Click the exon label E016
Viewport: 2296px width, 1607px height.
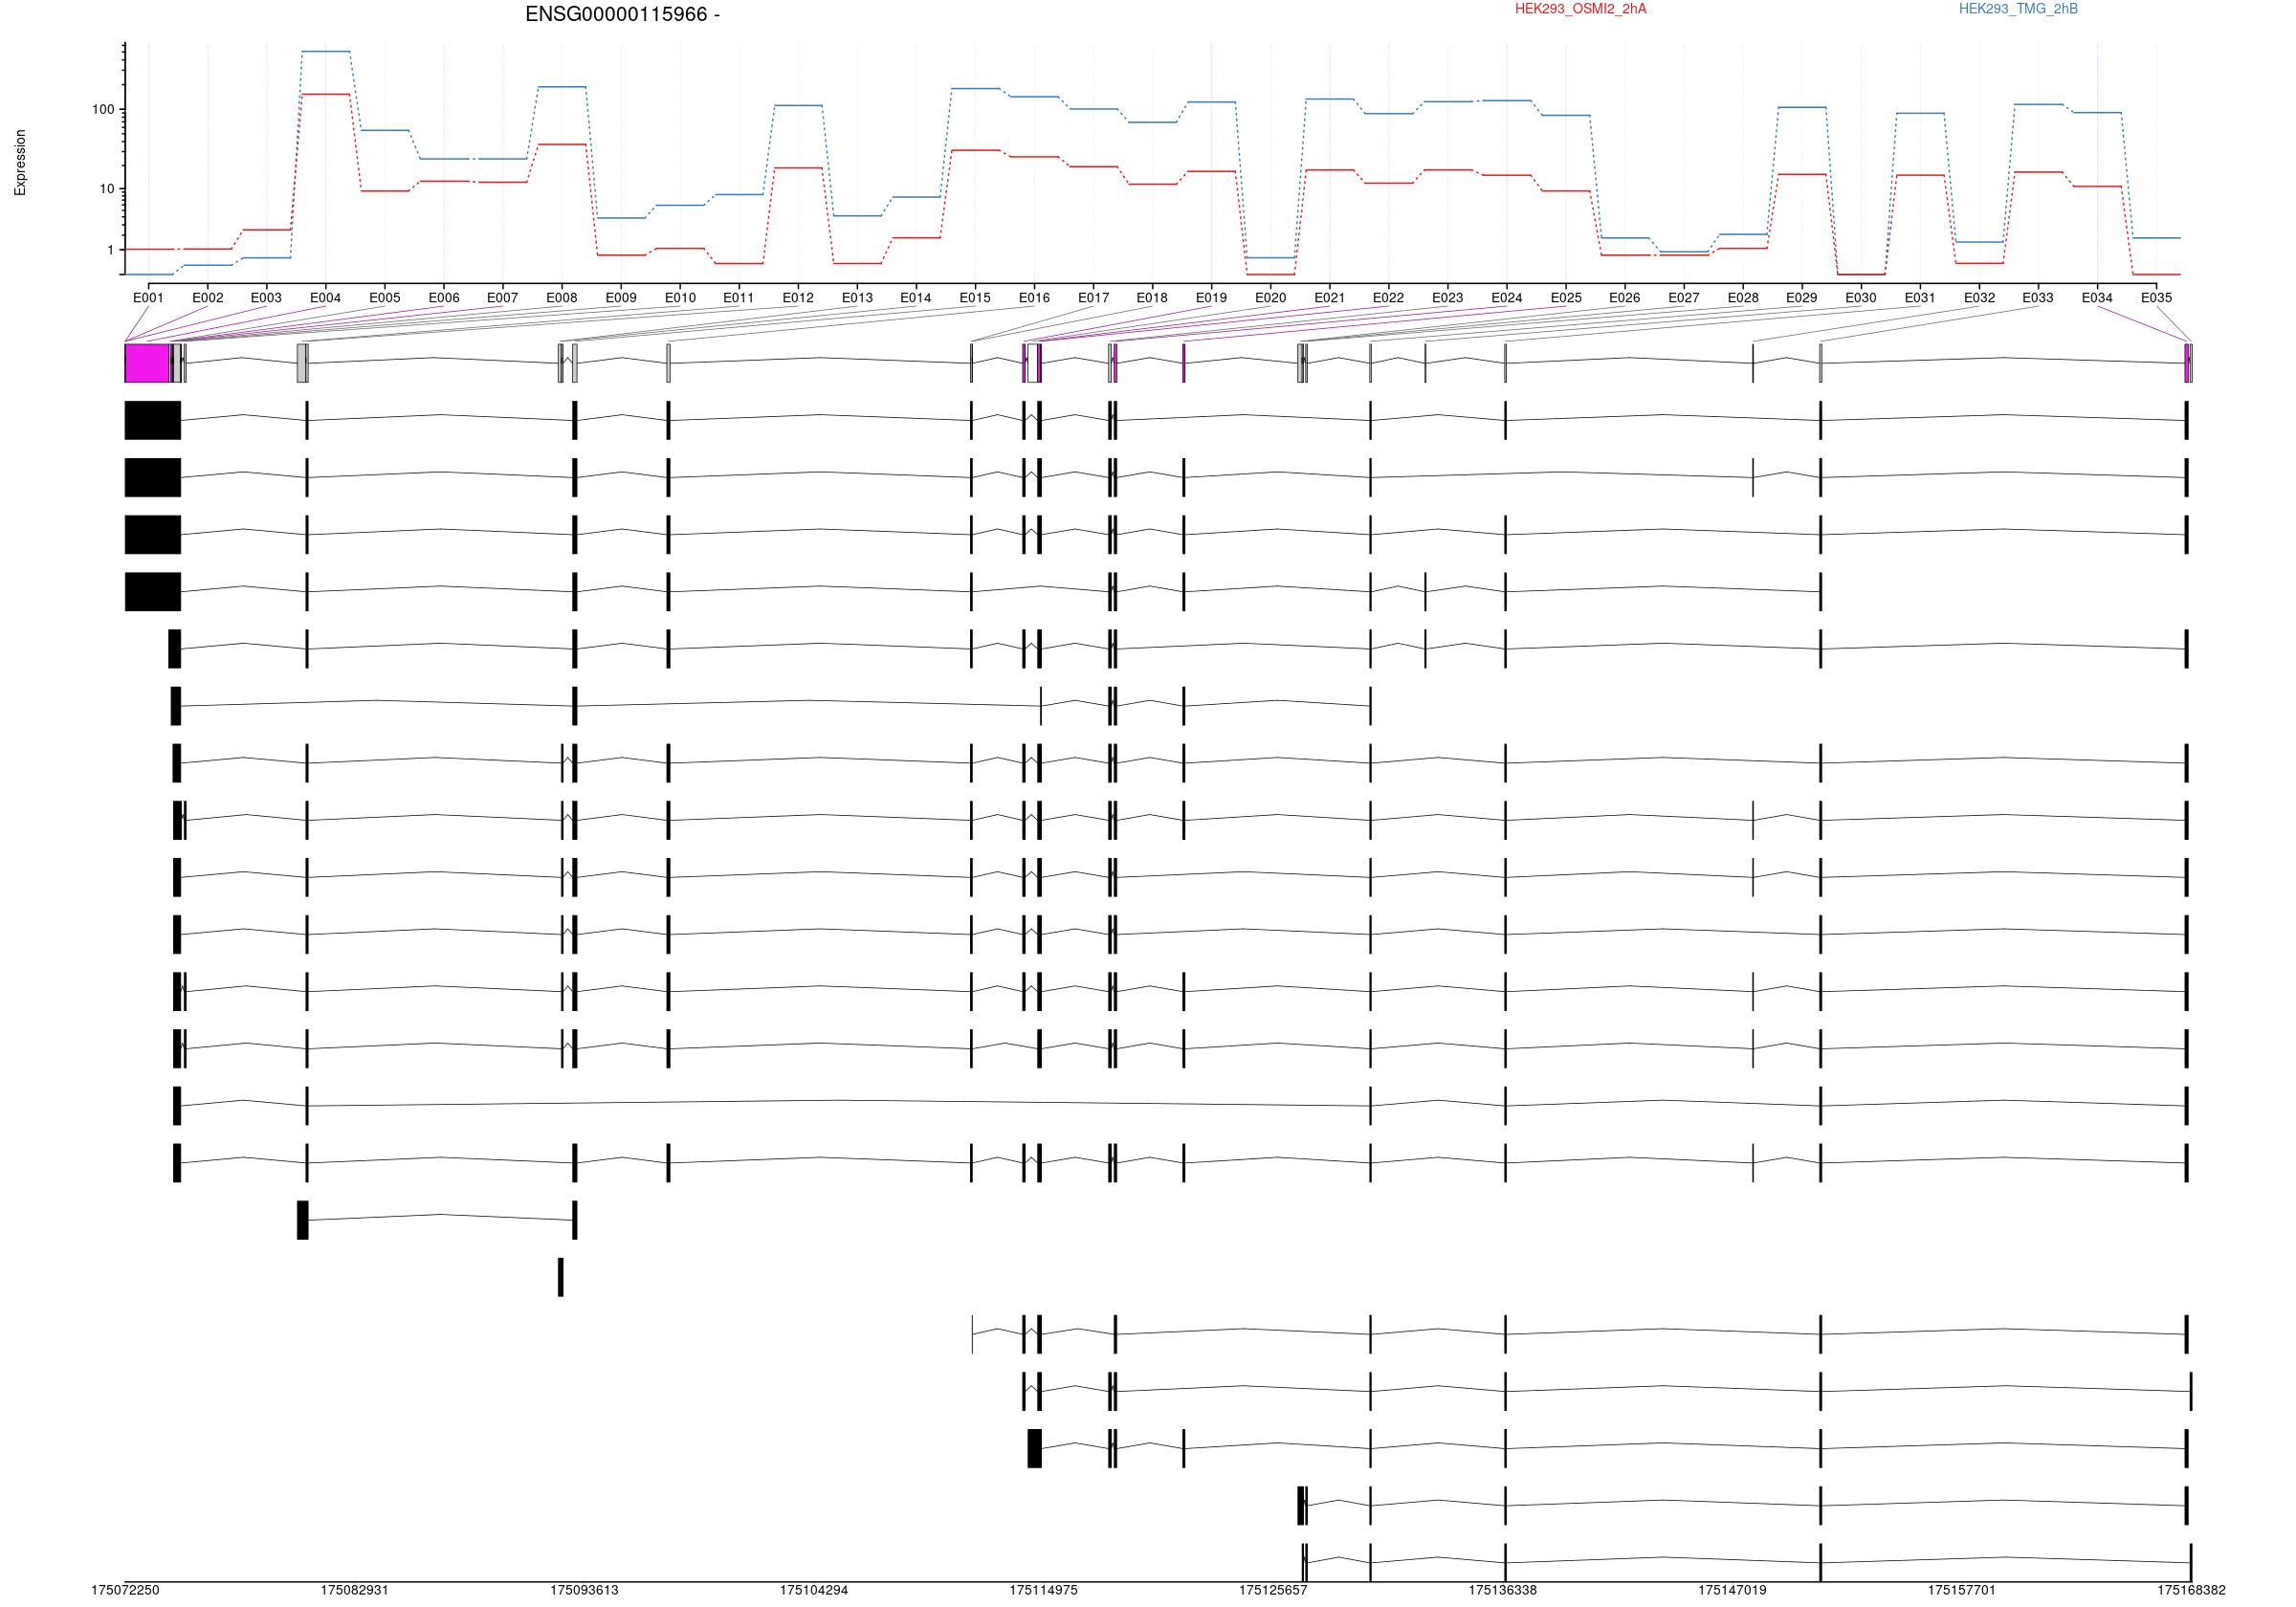(1034, 298)
